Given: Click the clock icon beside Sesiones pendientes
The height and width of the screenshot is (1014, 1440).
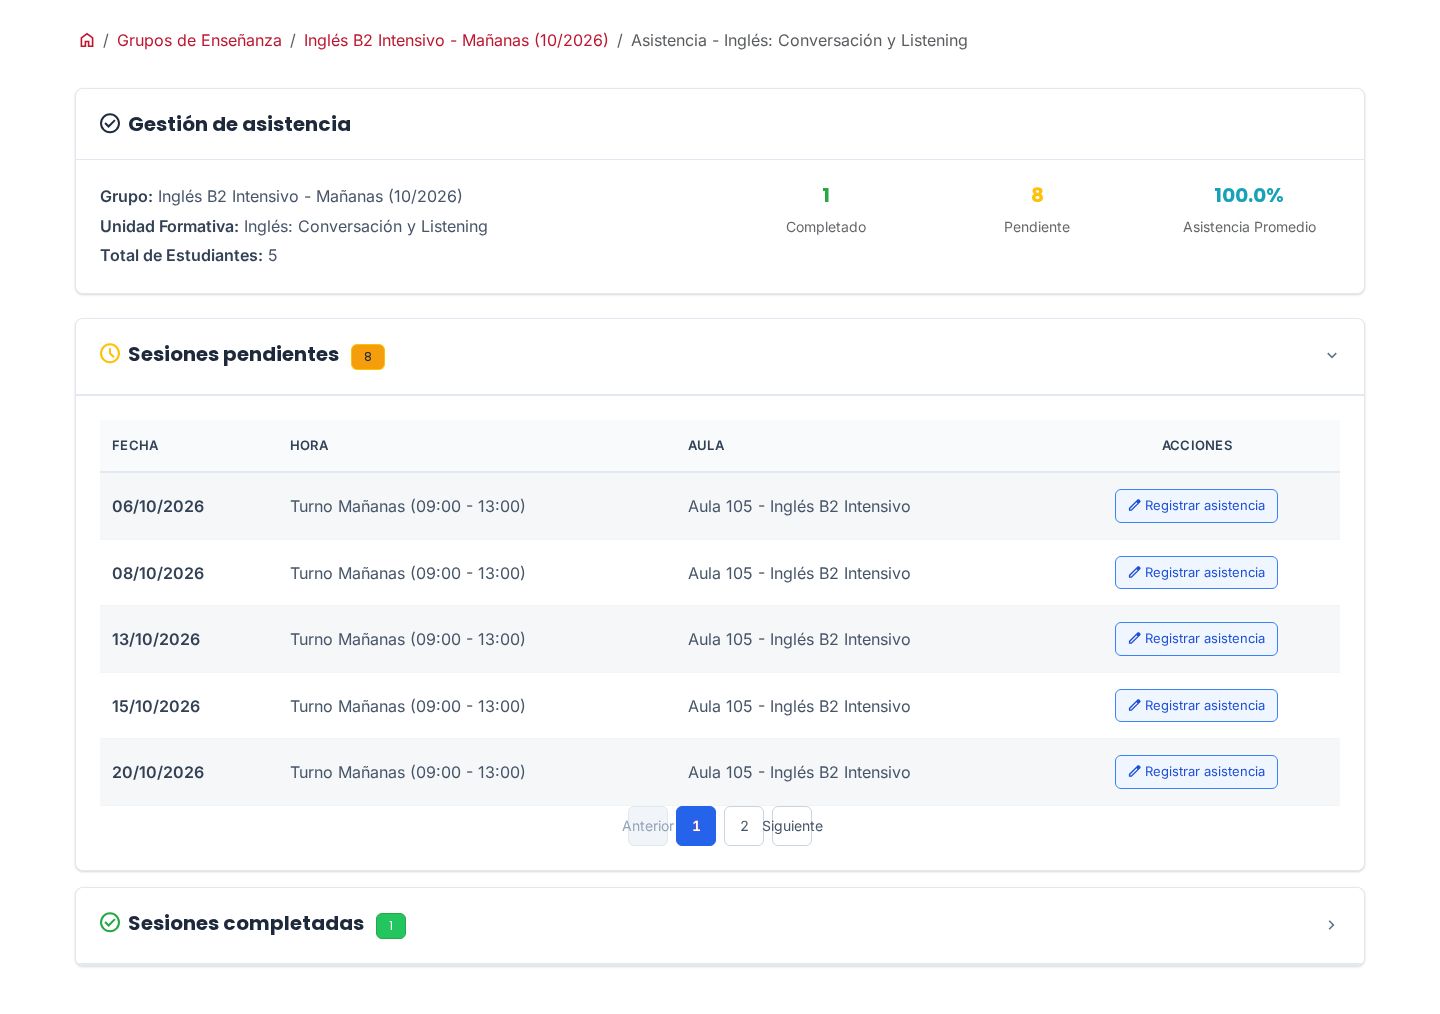Looking at the screenshot, I should (x=110, y=353).
